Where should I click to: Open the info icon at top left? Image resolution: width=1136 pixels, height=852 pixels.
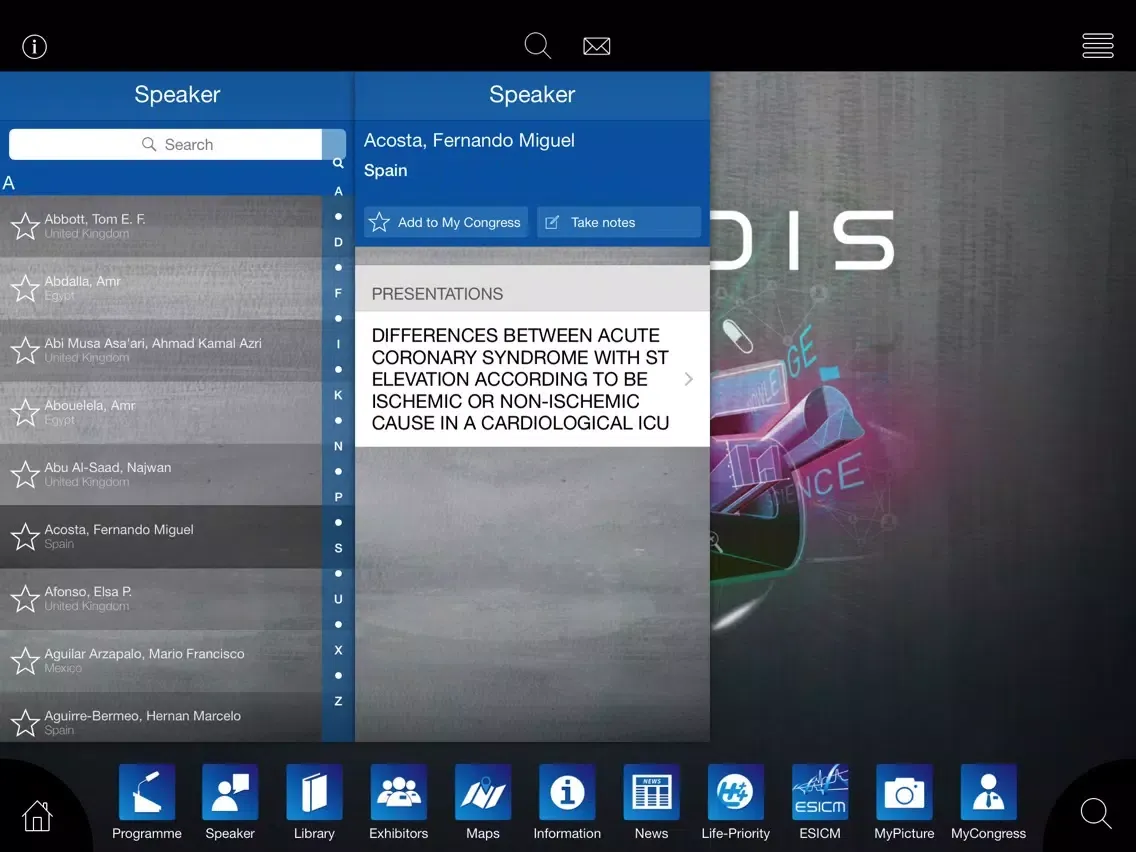pos(34,46)
